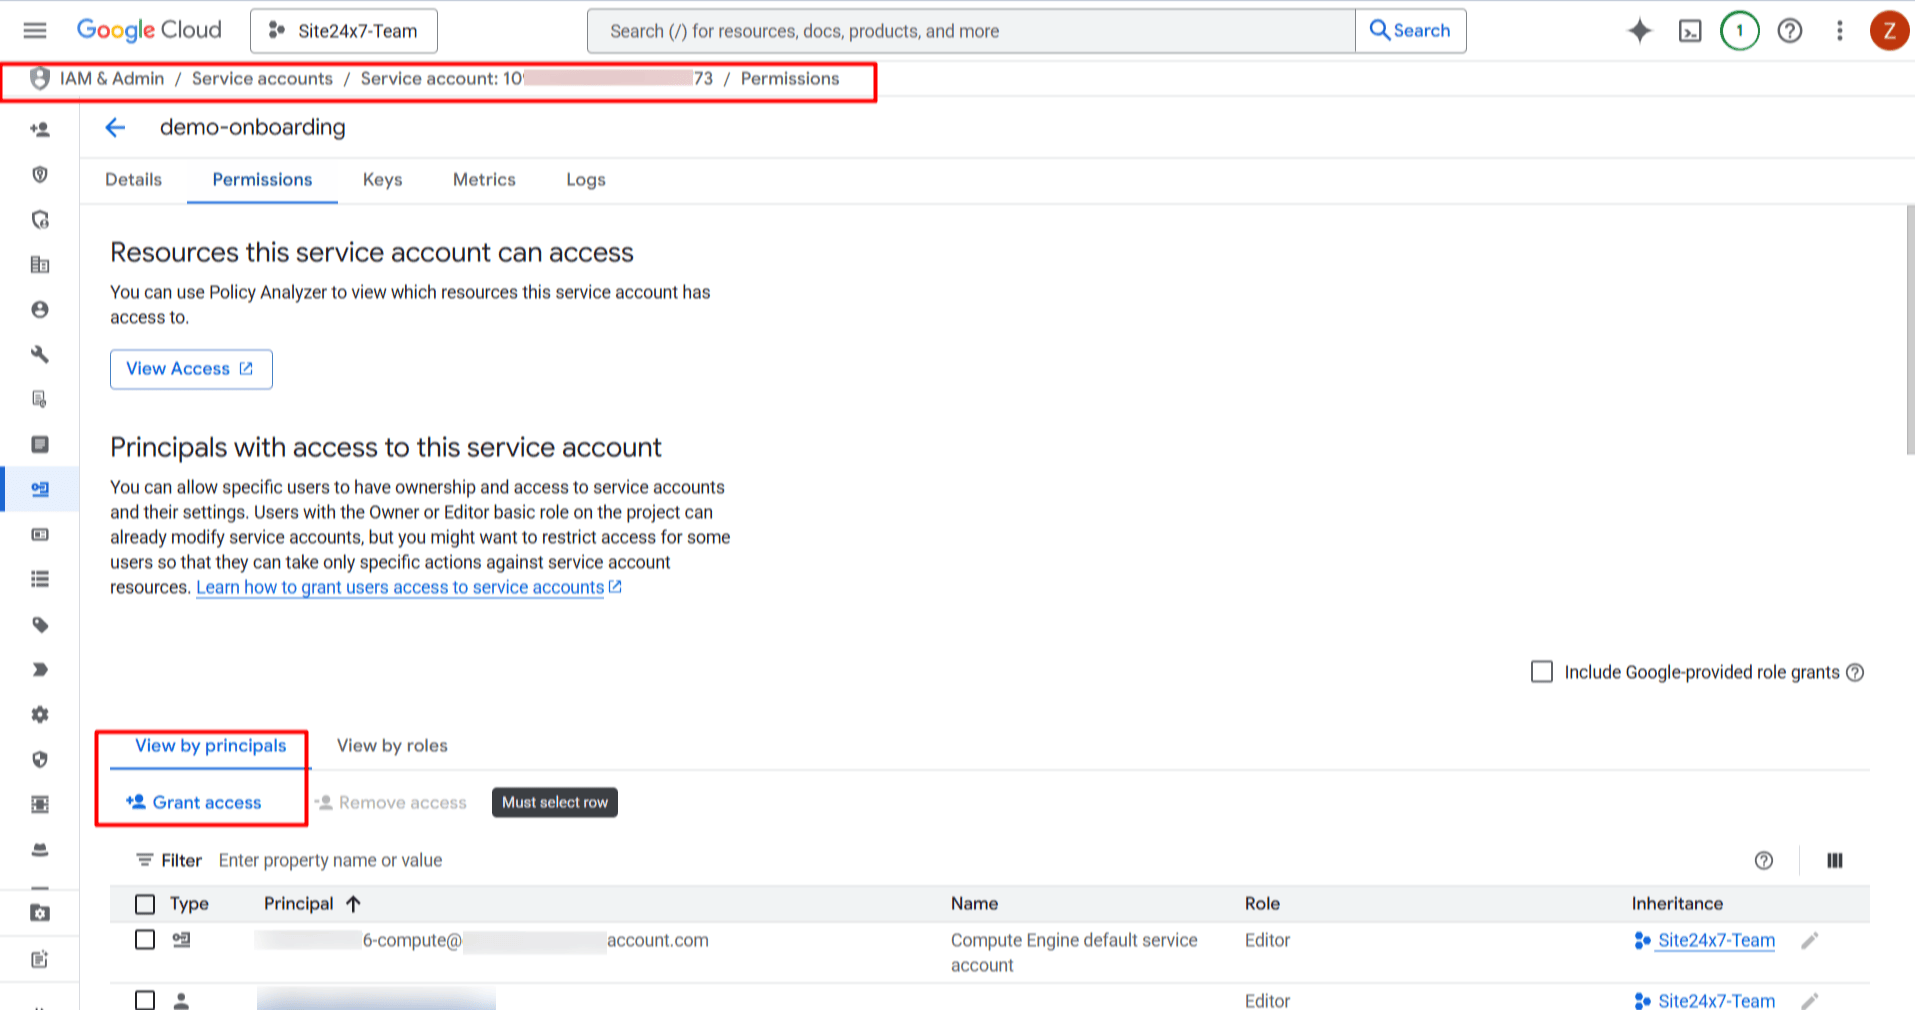Open the Site24x7-Team project selector
The width and height of the screenshot is (1915, 1010).
(344, 31)
